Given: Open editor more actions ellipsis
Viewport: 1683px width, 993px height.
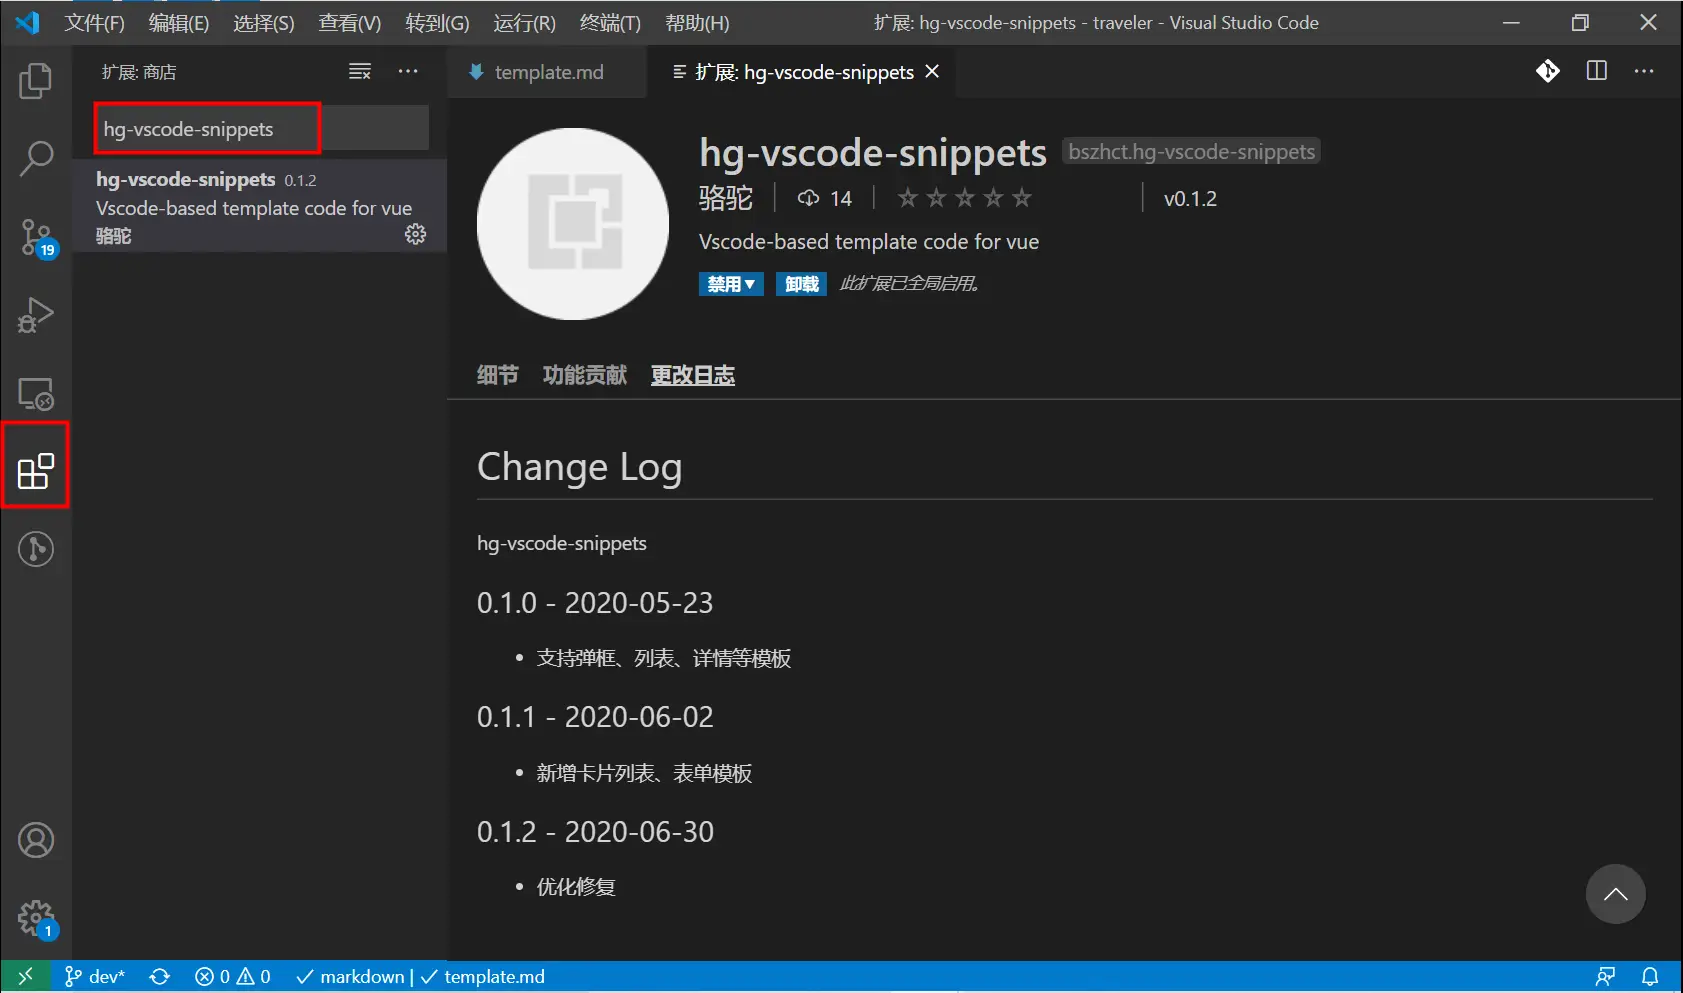Looking at the screenshot, I should click(1644, 71).
